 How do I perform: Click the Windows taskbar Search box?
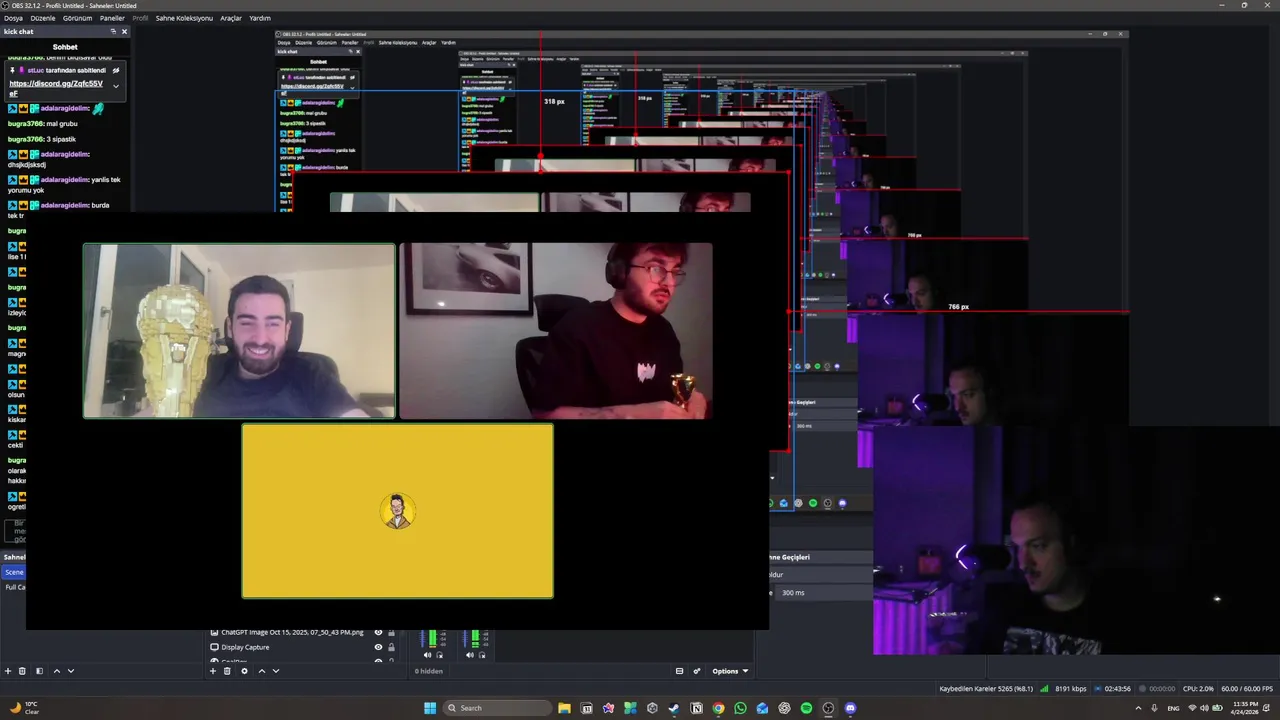(x=497, y=708)
